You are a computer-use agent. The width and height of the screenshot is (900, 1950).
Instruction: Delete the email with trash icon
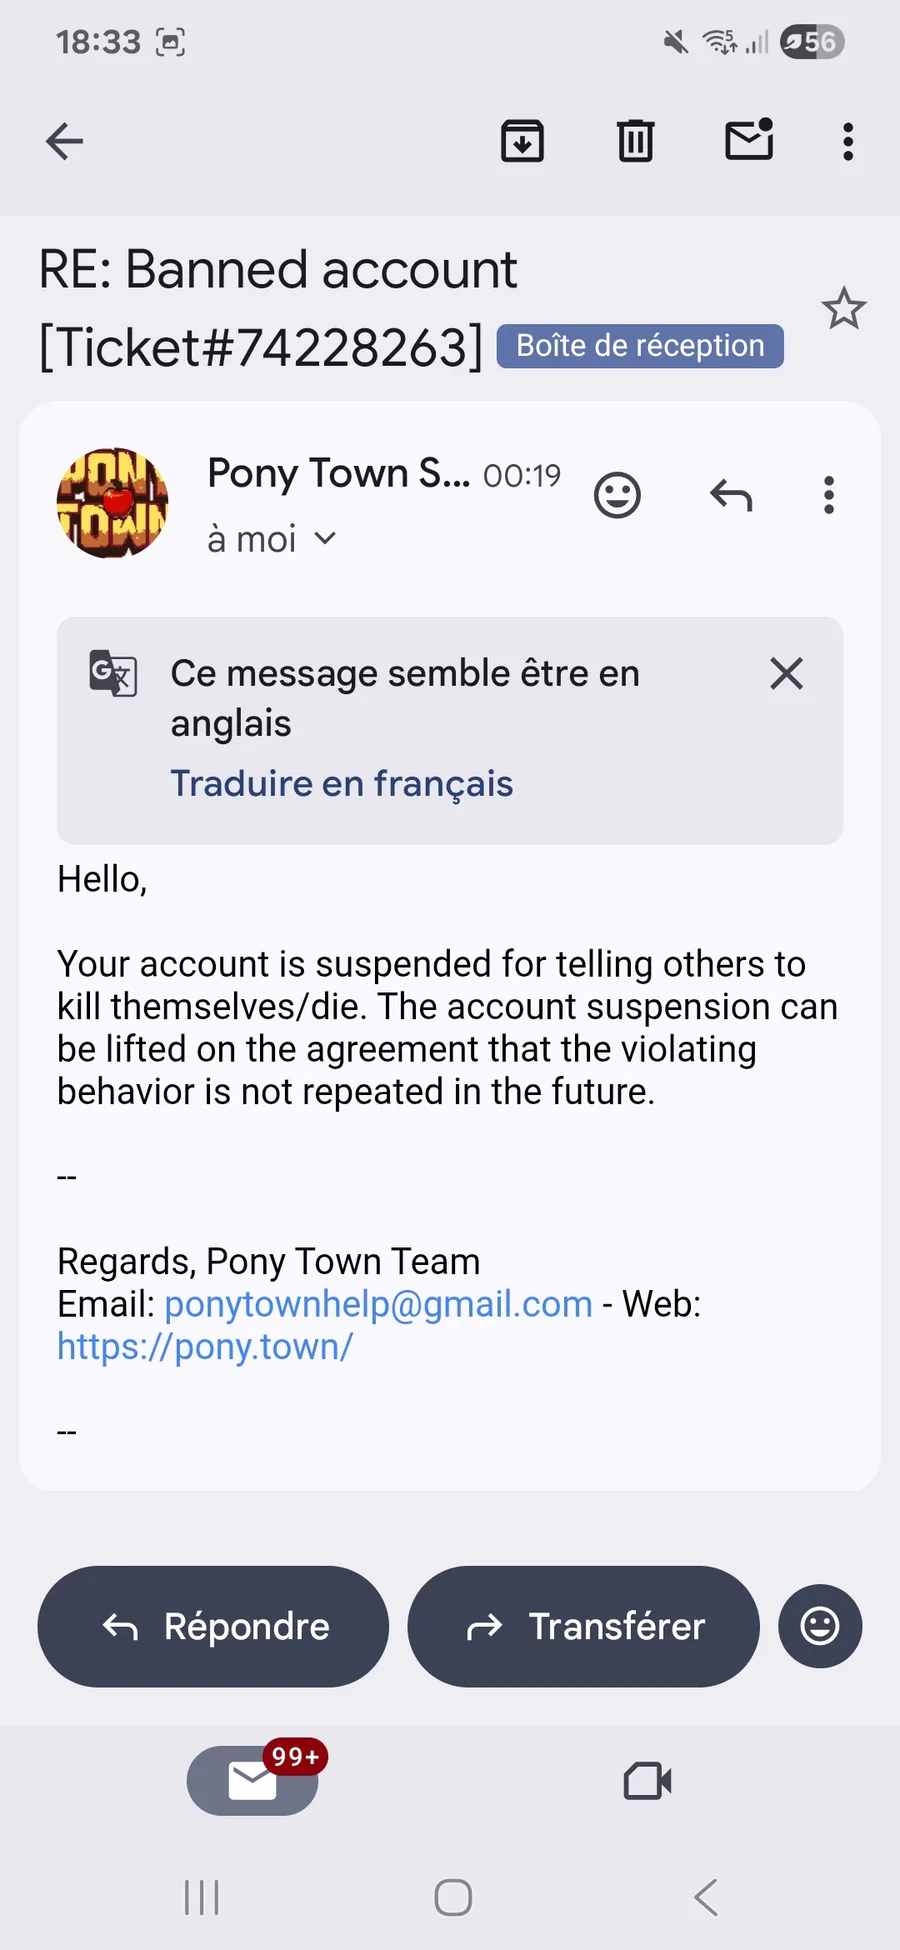[x=635, y=141]
